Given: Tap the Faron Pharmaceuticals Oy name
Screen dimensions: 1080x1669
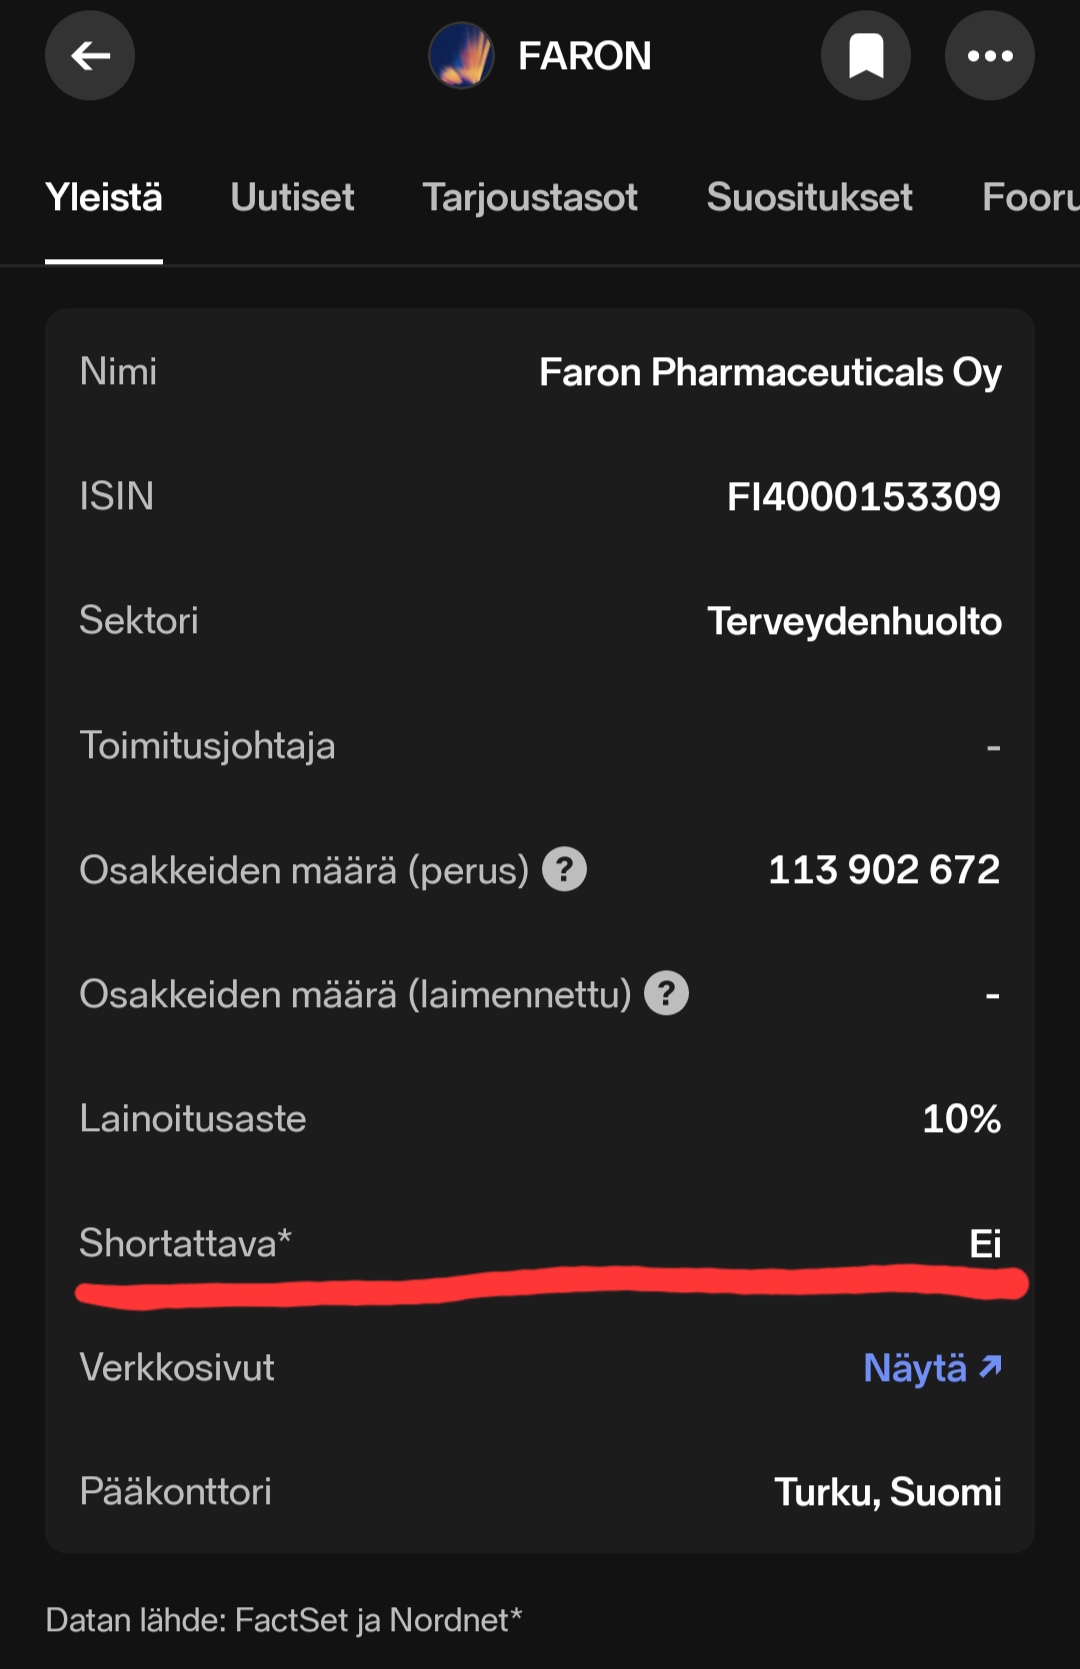Looking at the screenshot, I should tap(770, 373).
